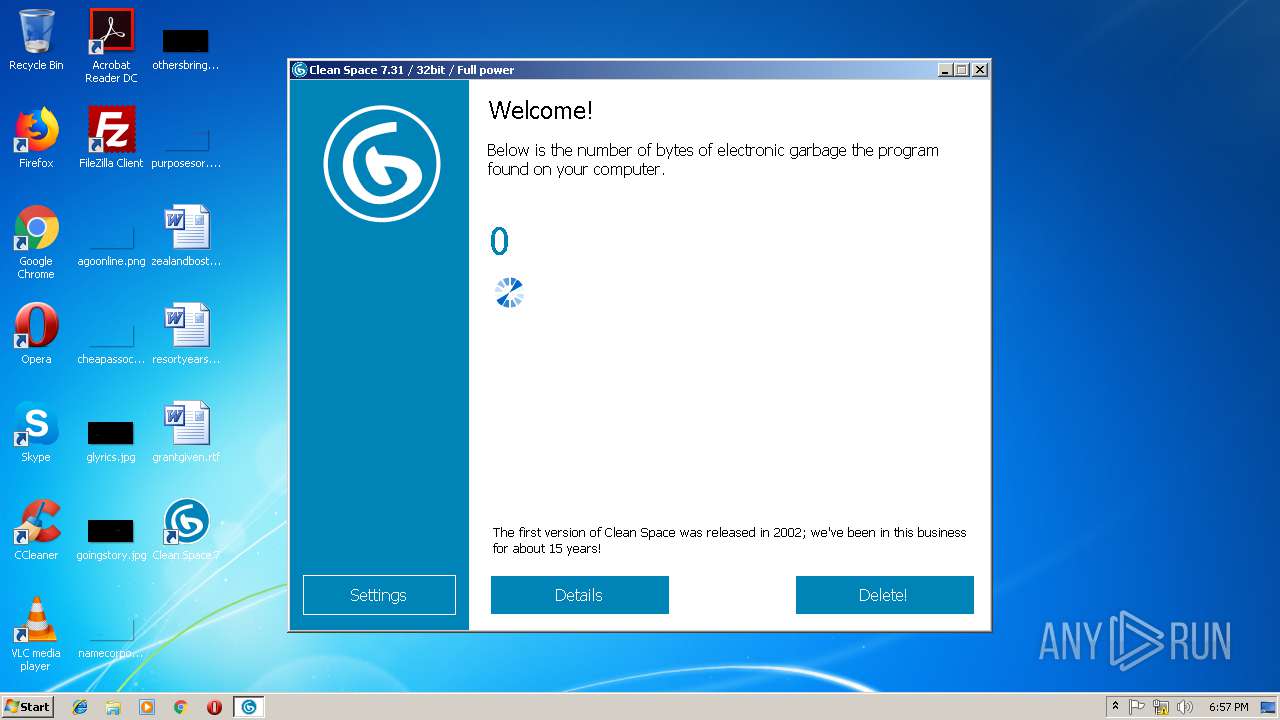The height and width of the screenshot is (720, 1280).
Task: Maximize the Clean Space window
Action: [x=962, y=70]
